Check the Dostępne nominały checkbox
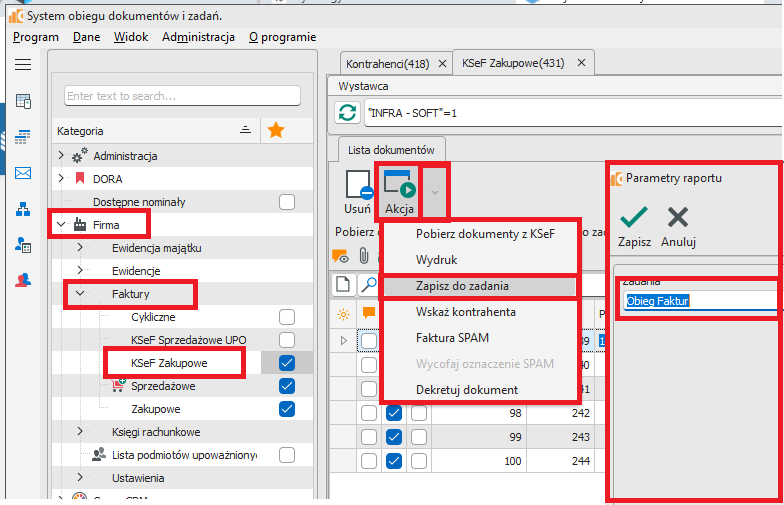Viewport: 784px width, 505px height. point(287,202)
